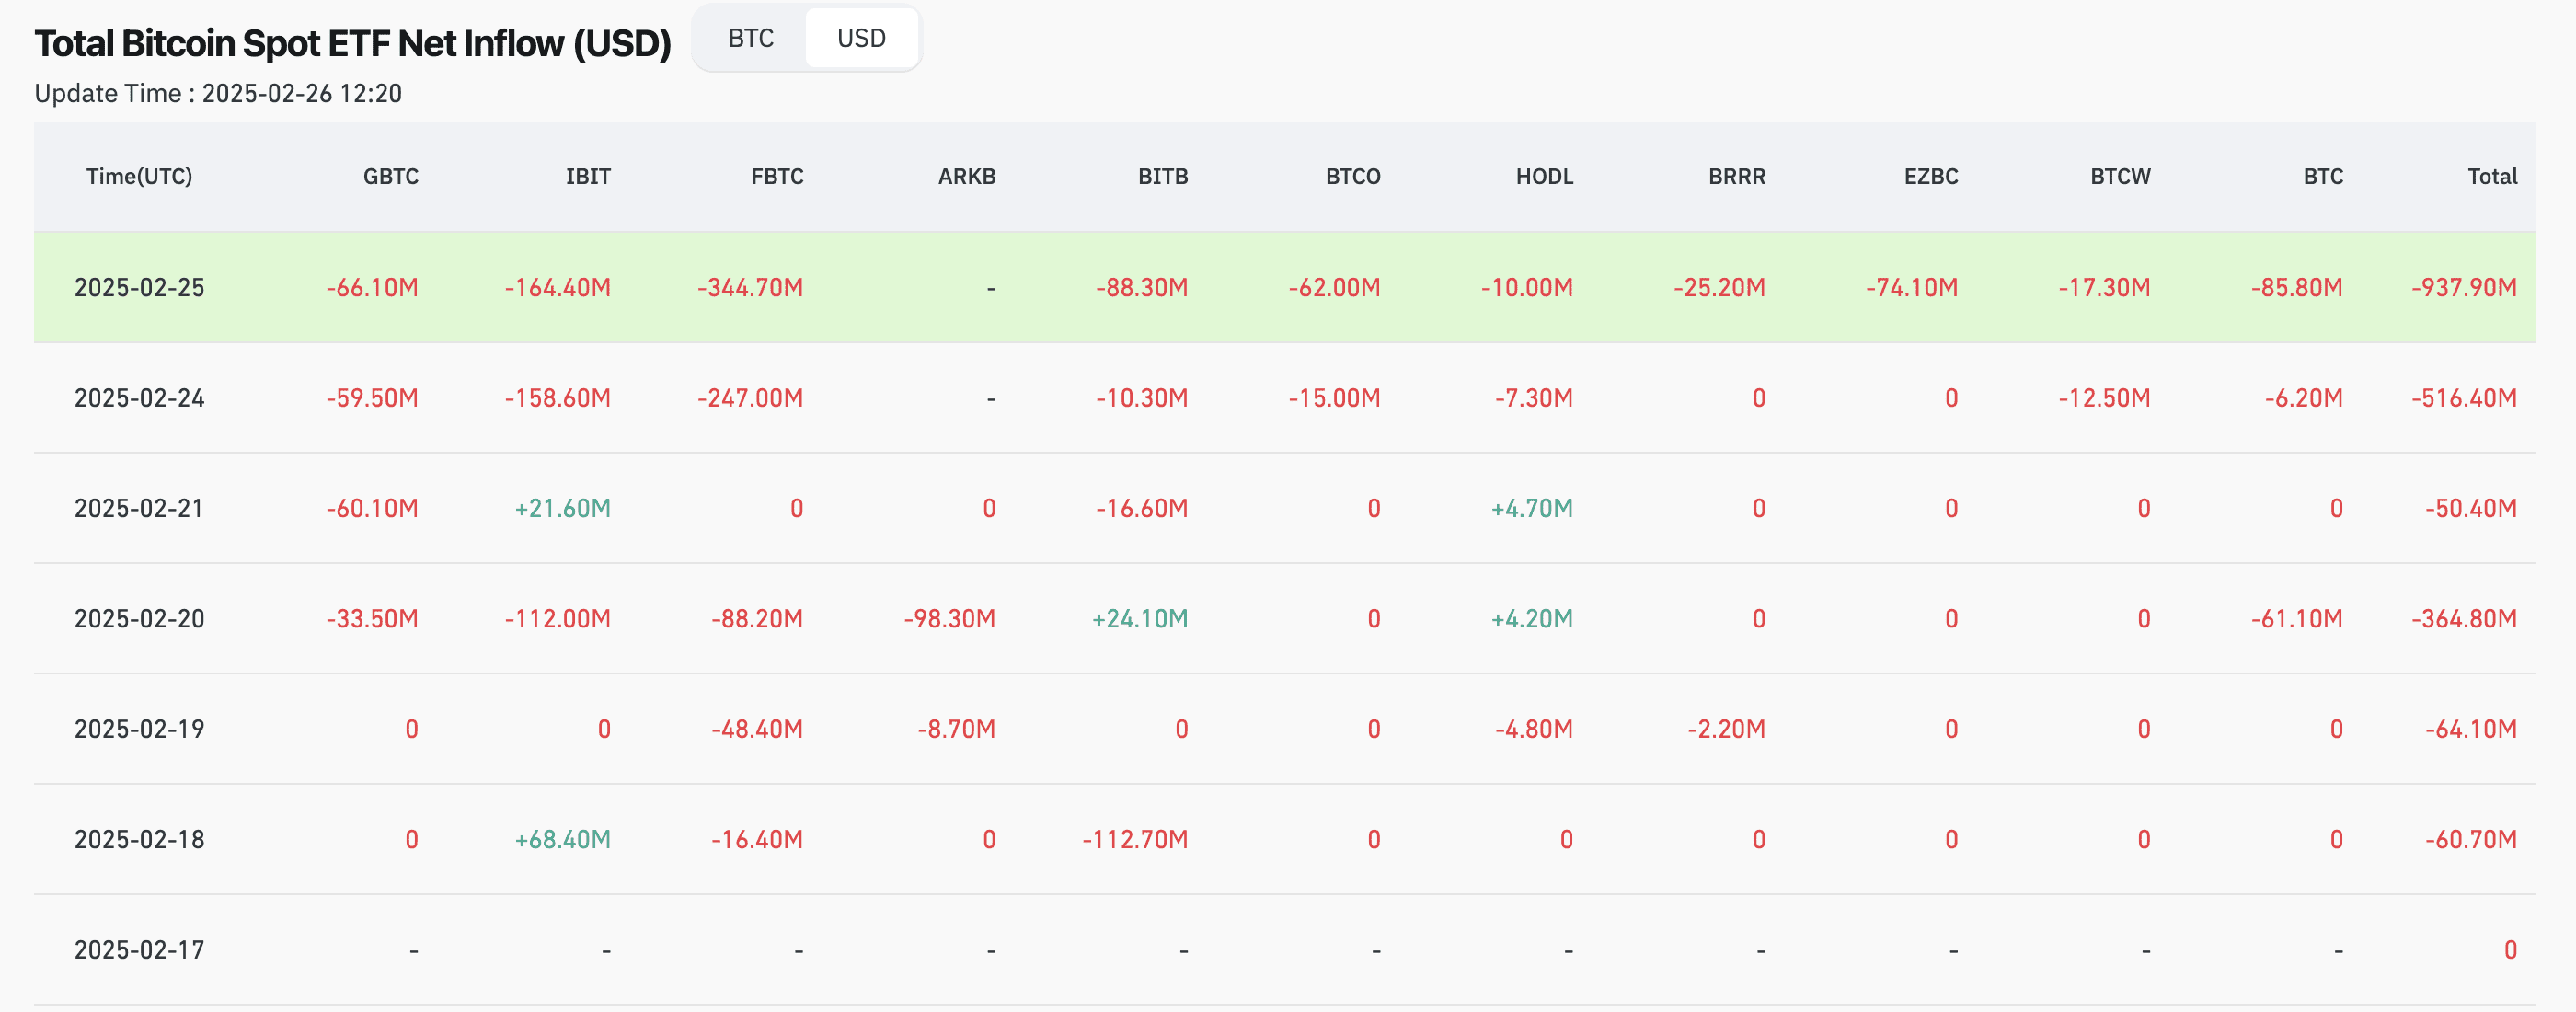
Task: Click the -16.60M BITB value
Action: [1142, 509]
